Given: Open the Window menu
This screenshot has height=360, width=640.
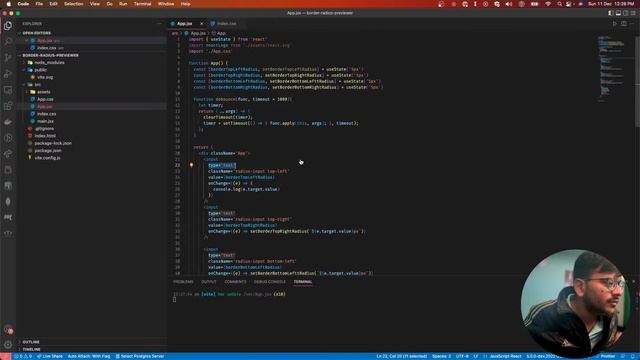Looking at the screenshot, I should coord(166,4).
